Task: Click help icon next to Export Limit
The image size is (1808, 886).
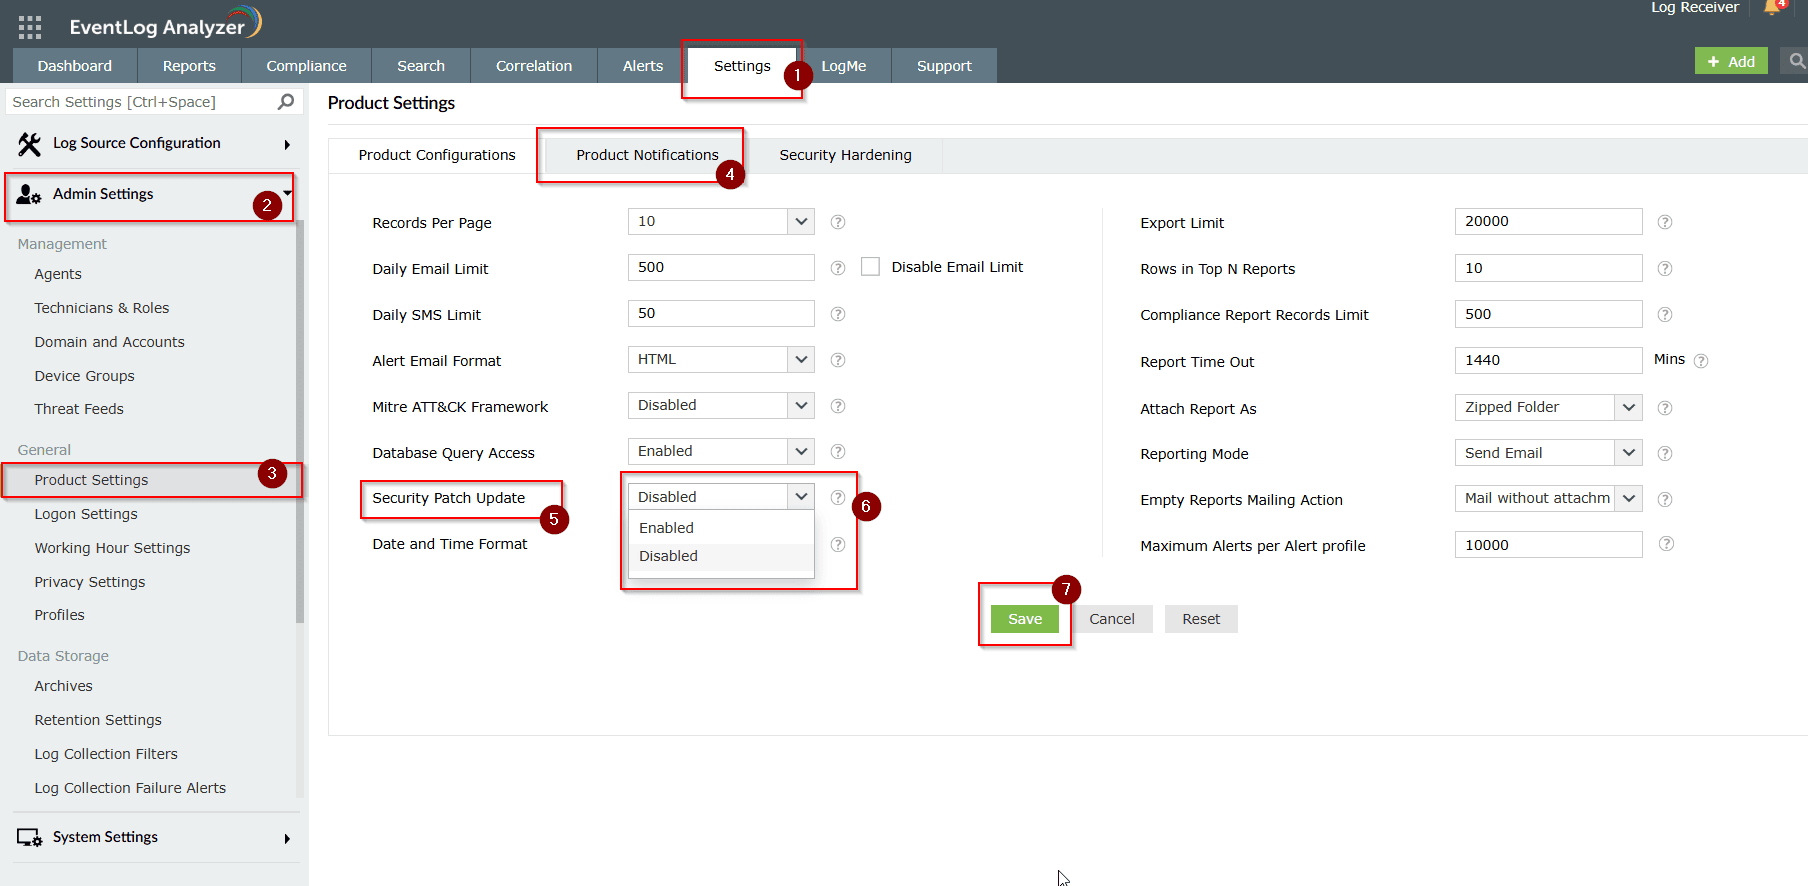Action: pyautogui.click(x=1665, y=222)
